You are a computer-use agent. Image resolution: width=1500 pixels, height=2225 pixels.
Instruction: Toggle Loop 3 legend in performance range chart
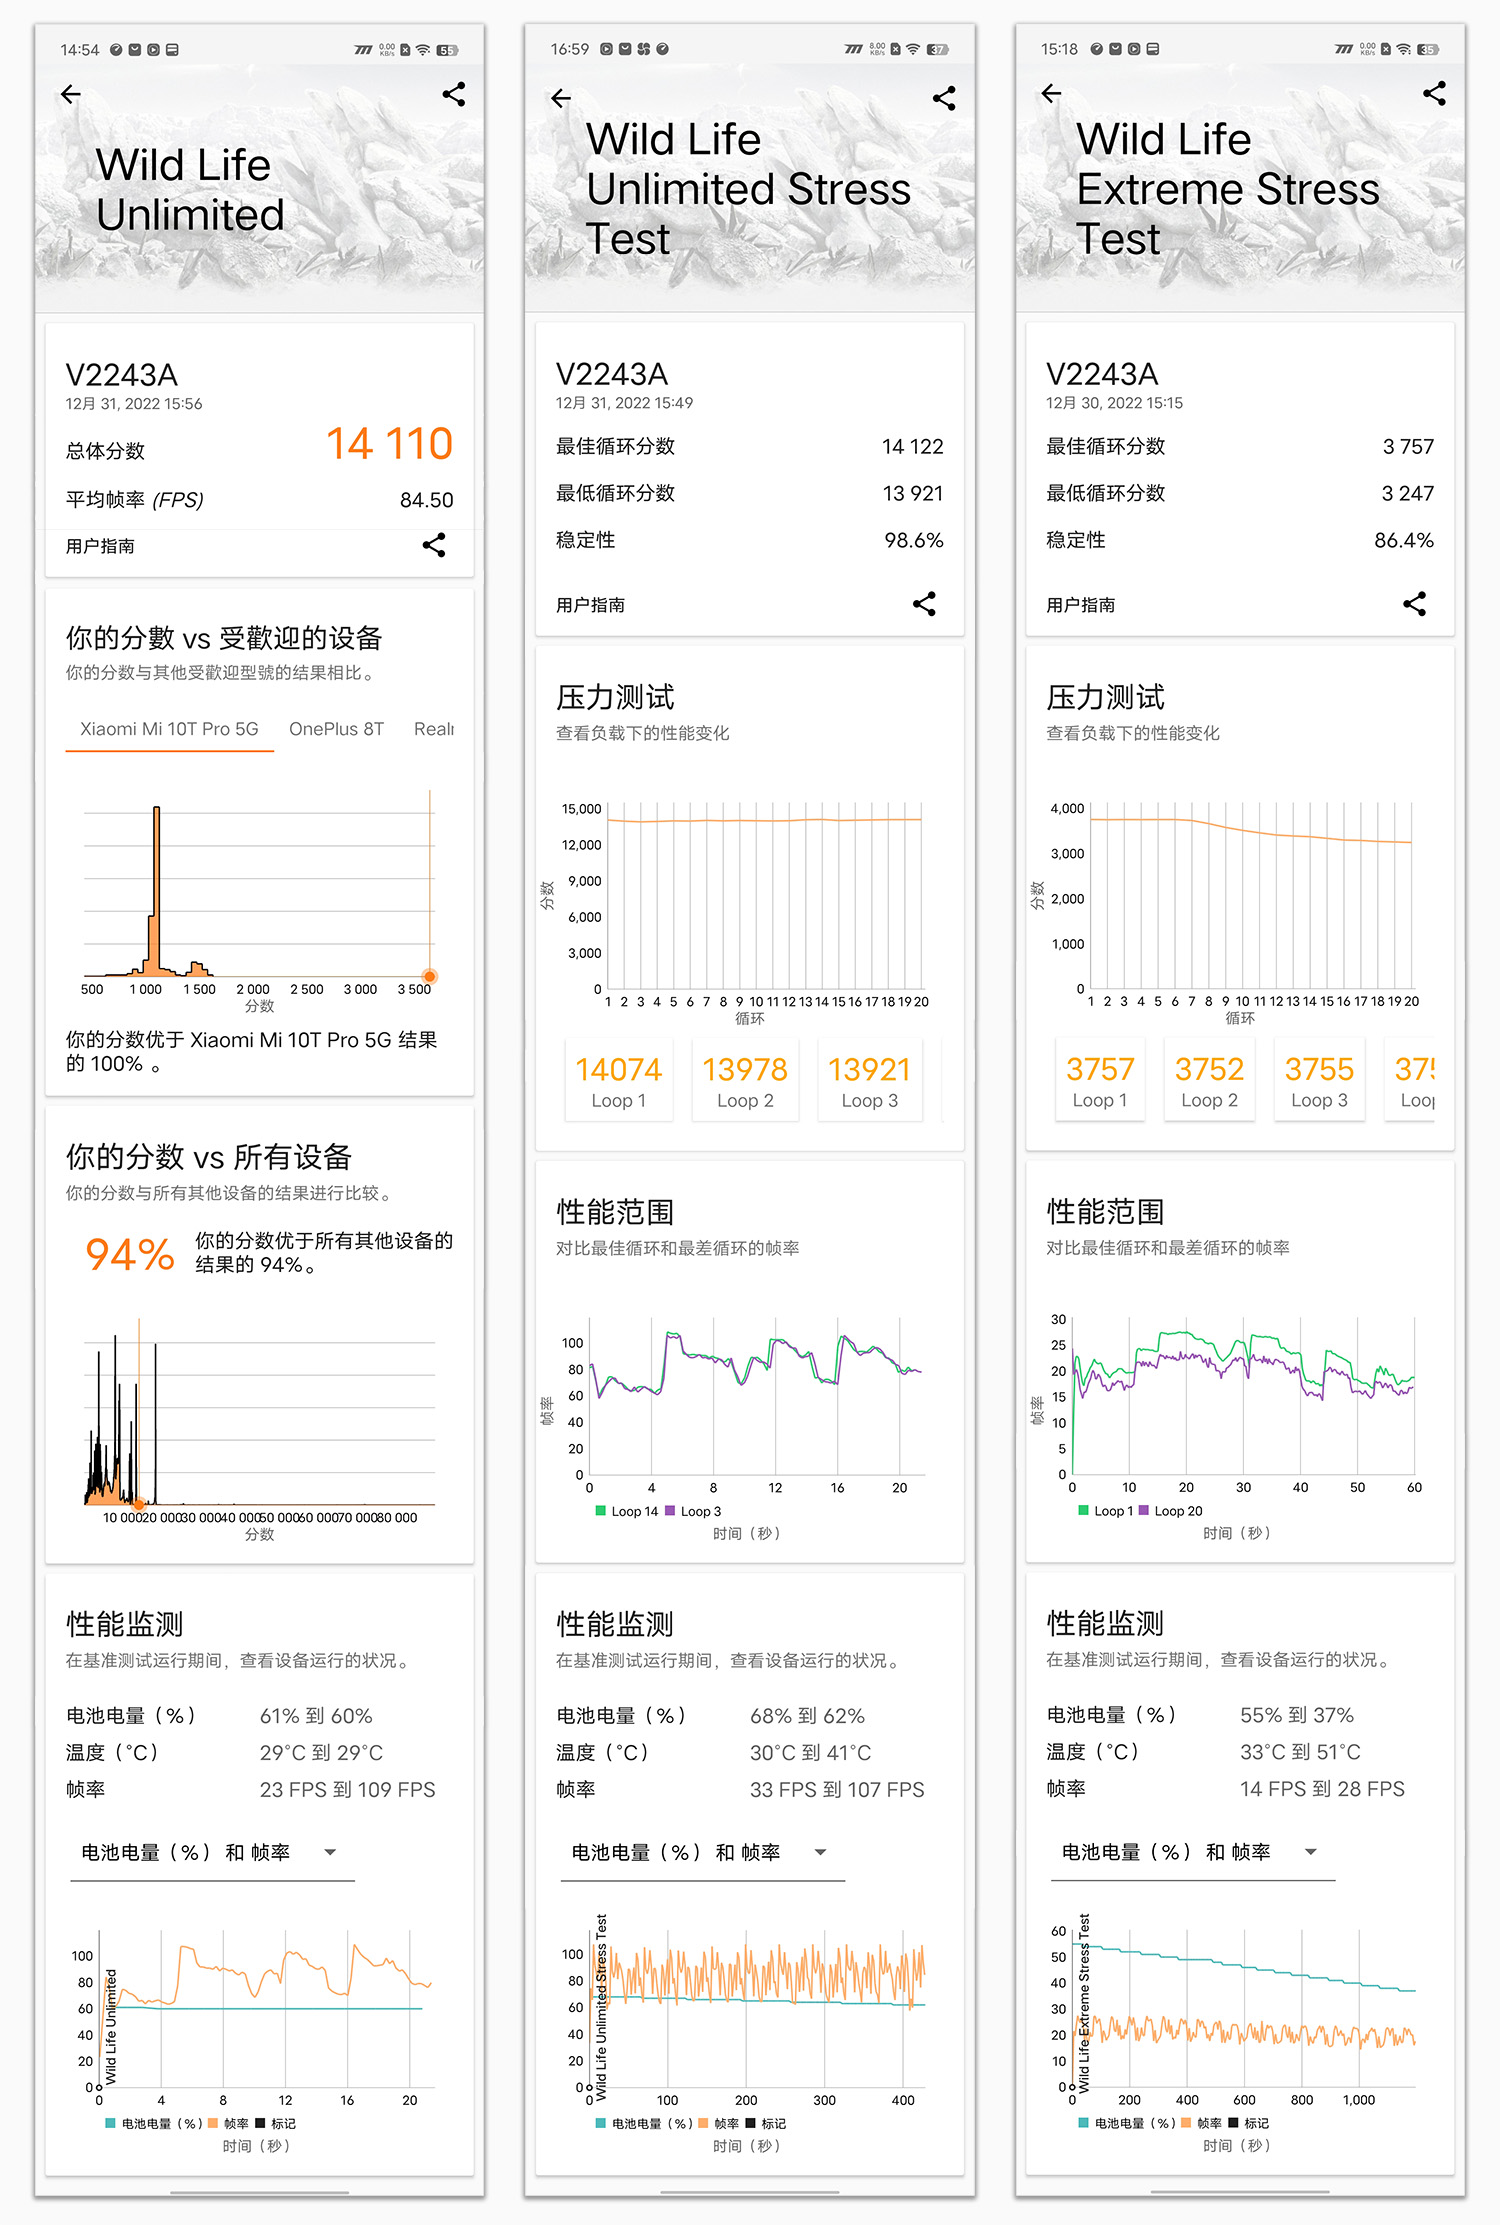tap(693, 1511)
